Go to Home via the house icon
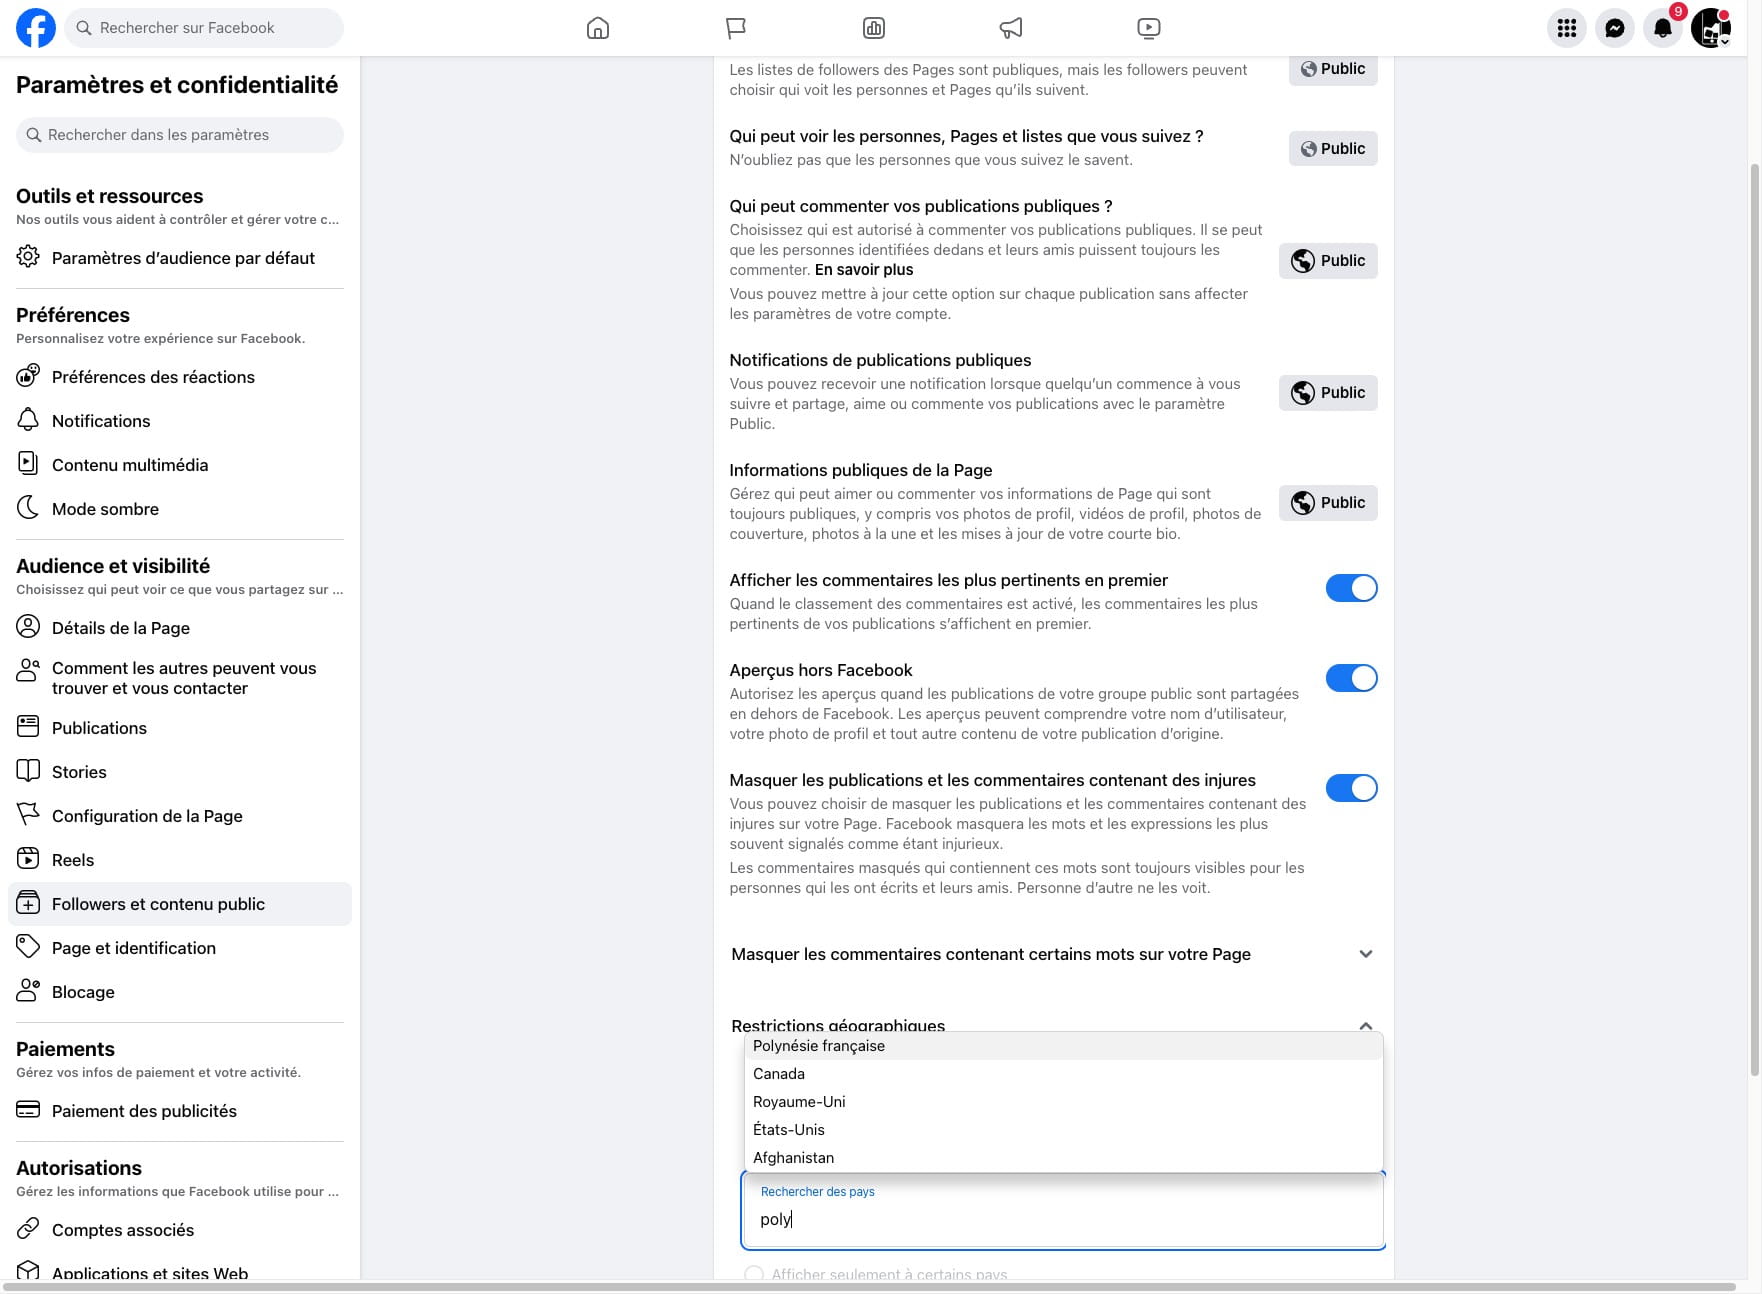 point(598,28)
